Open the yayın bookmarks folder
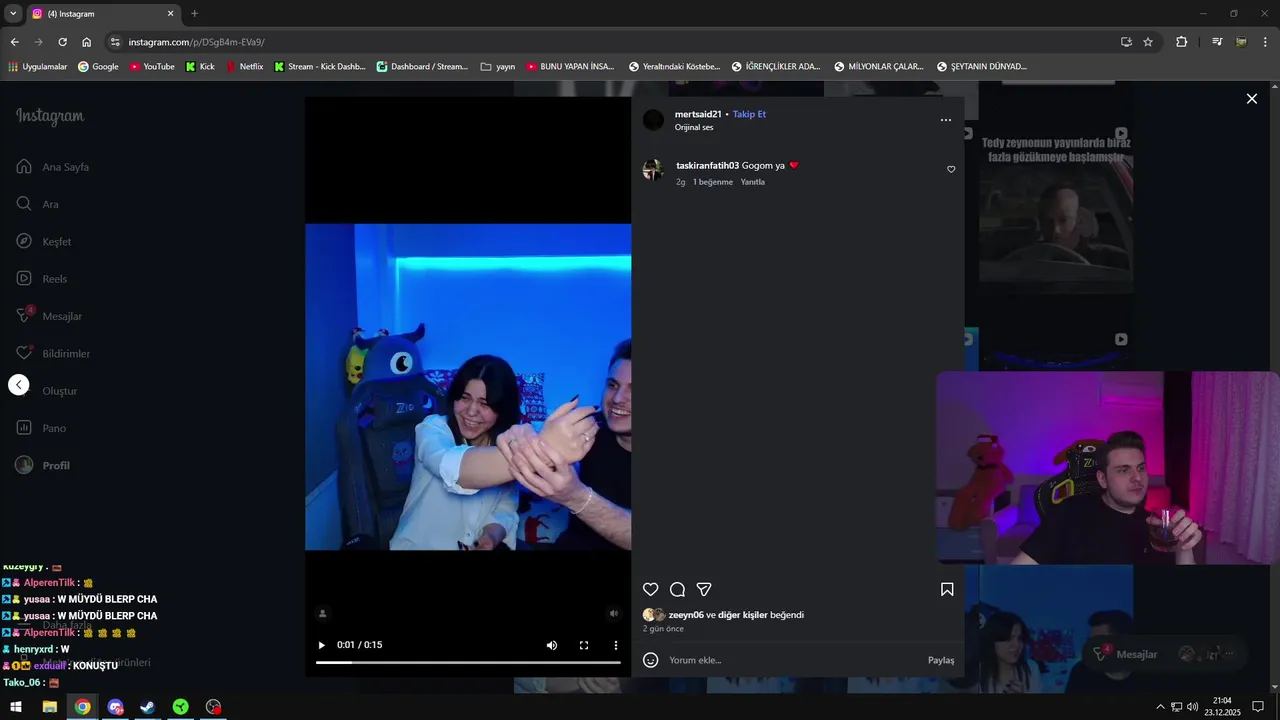This screenshot has height=720, width=1280. 498,67
